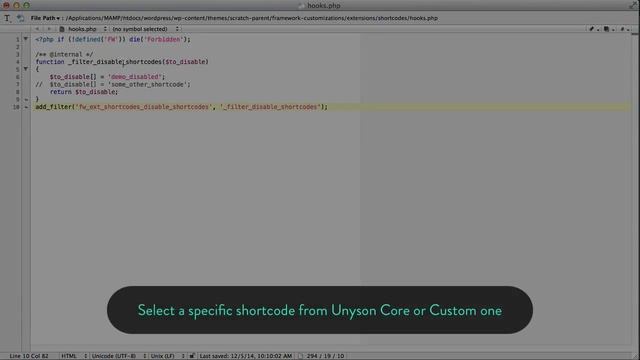Toggle full screen using title bar arrows icon
Screen dimensions: 640x360
(x=633, y=5)
